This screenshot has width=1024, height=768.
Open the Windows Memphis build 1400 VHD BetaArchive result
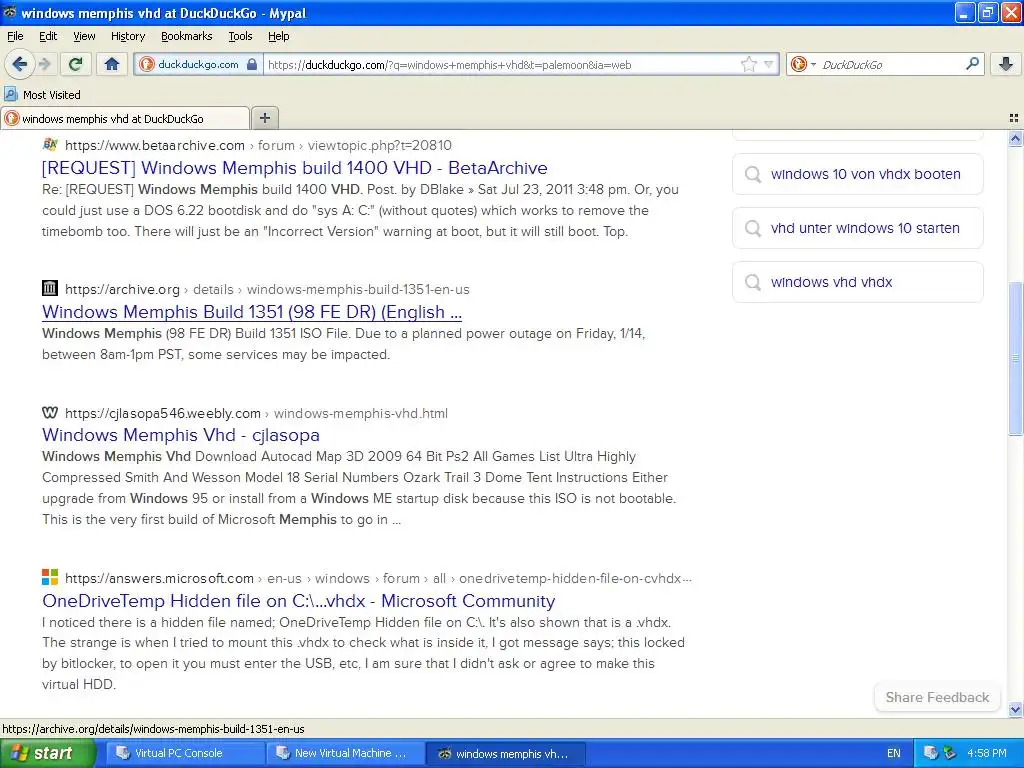coord(295,168)
